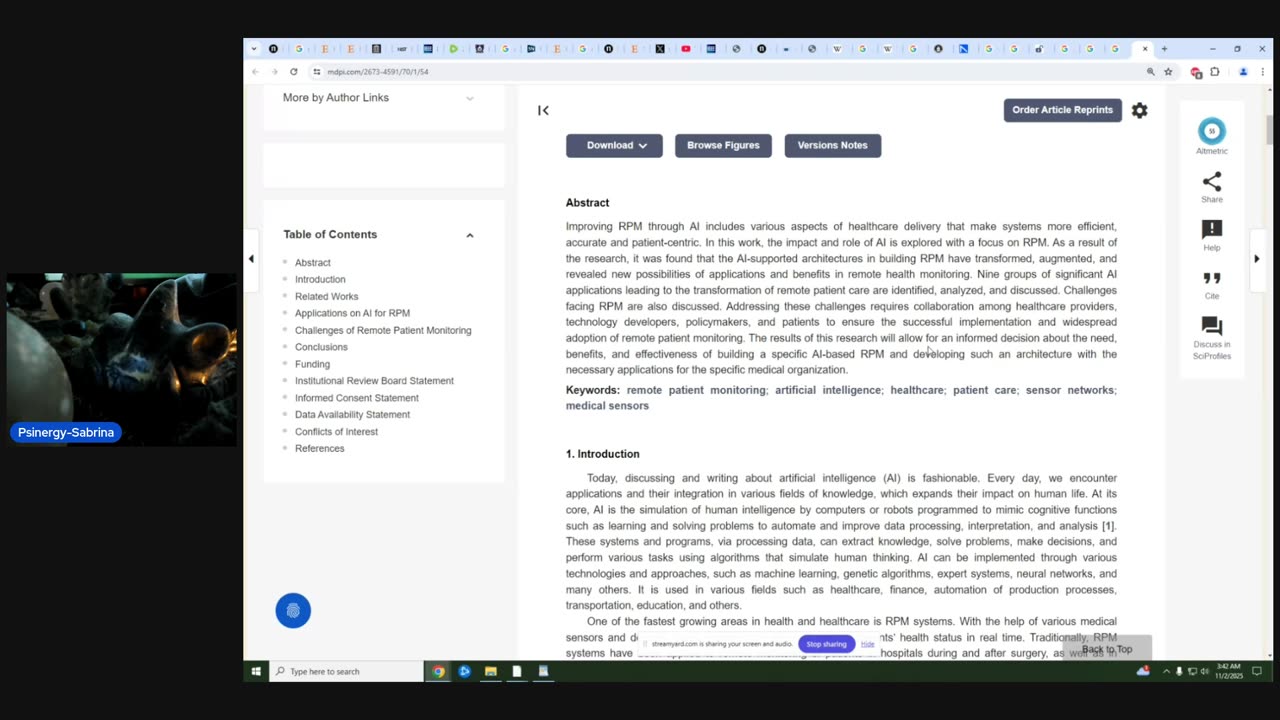Click the taskbar search box
Screen dimensions: 1280x720
coord(346,671)
